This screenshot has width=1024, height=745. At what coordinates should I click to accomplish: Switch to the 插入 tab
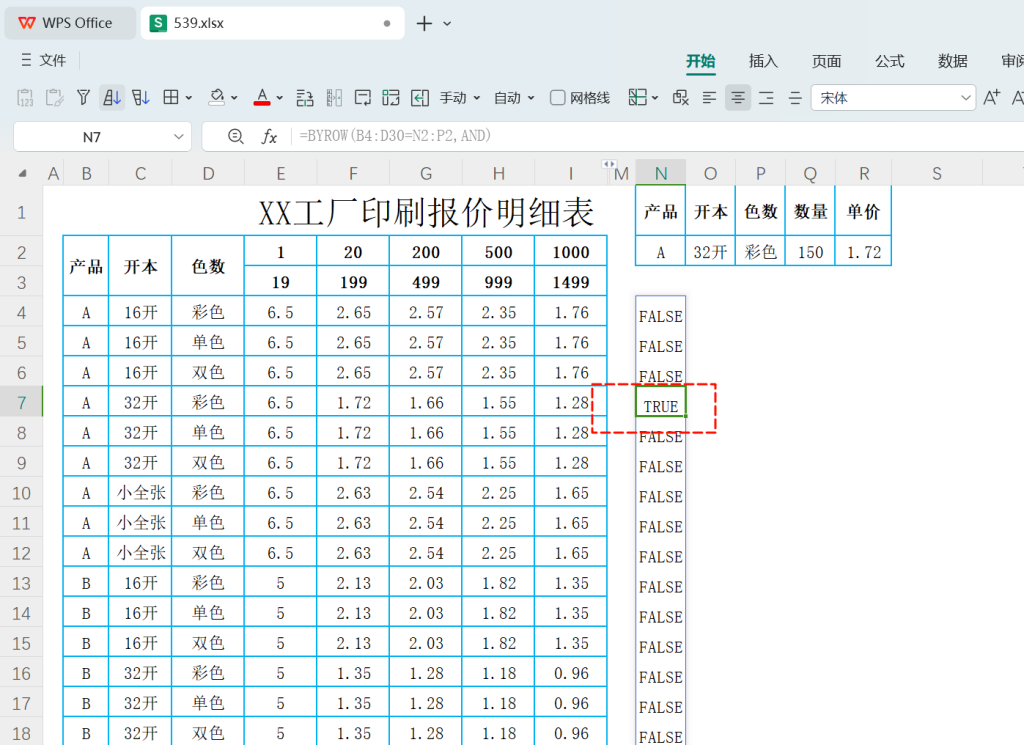[763, 61]
